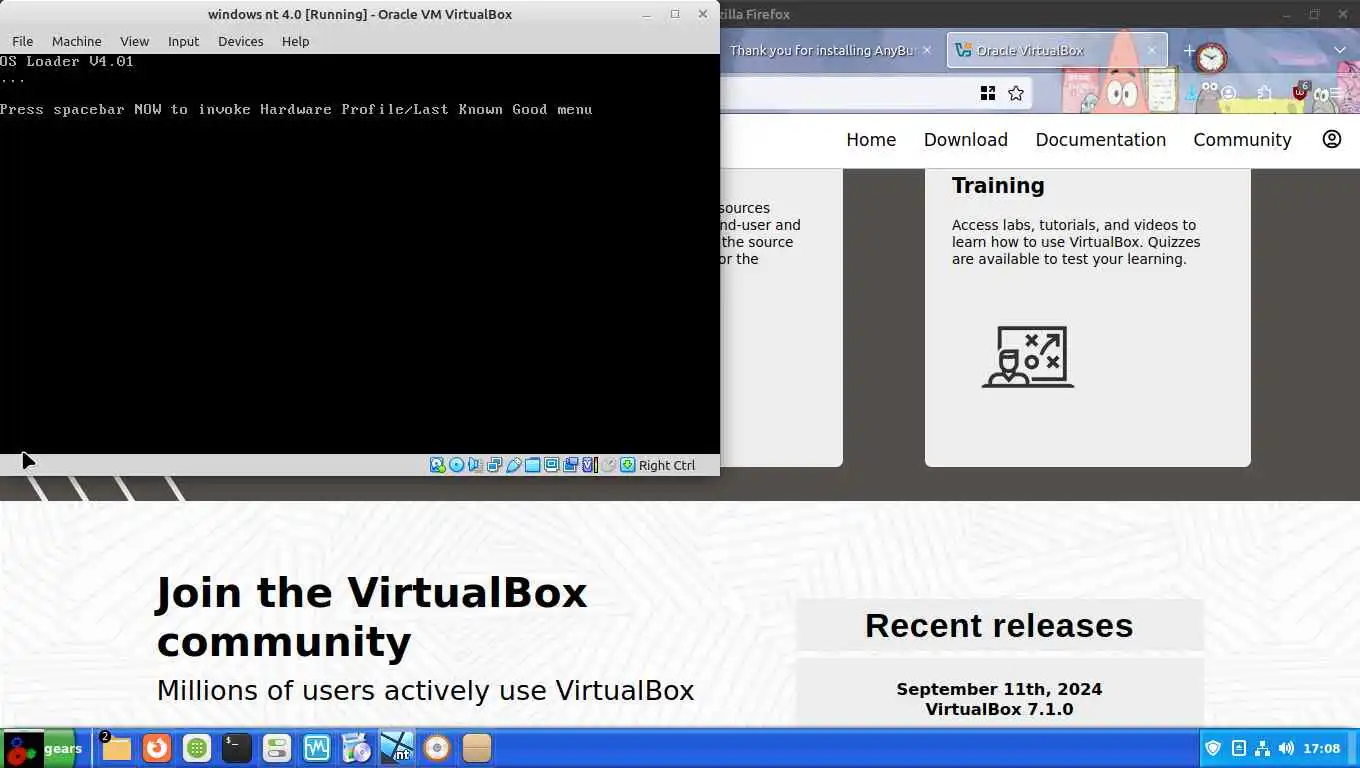Click the audio status icon in VM
1360x768 pixels.
[475, 465]
